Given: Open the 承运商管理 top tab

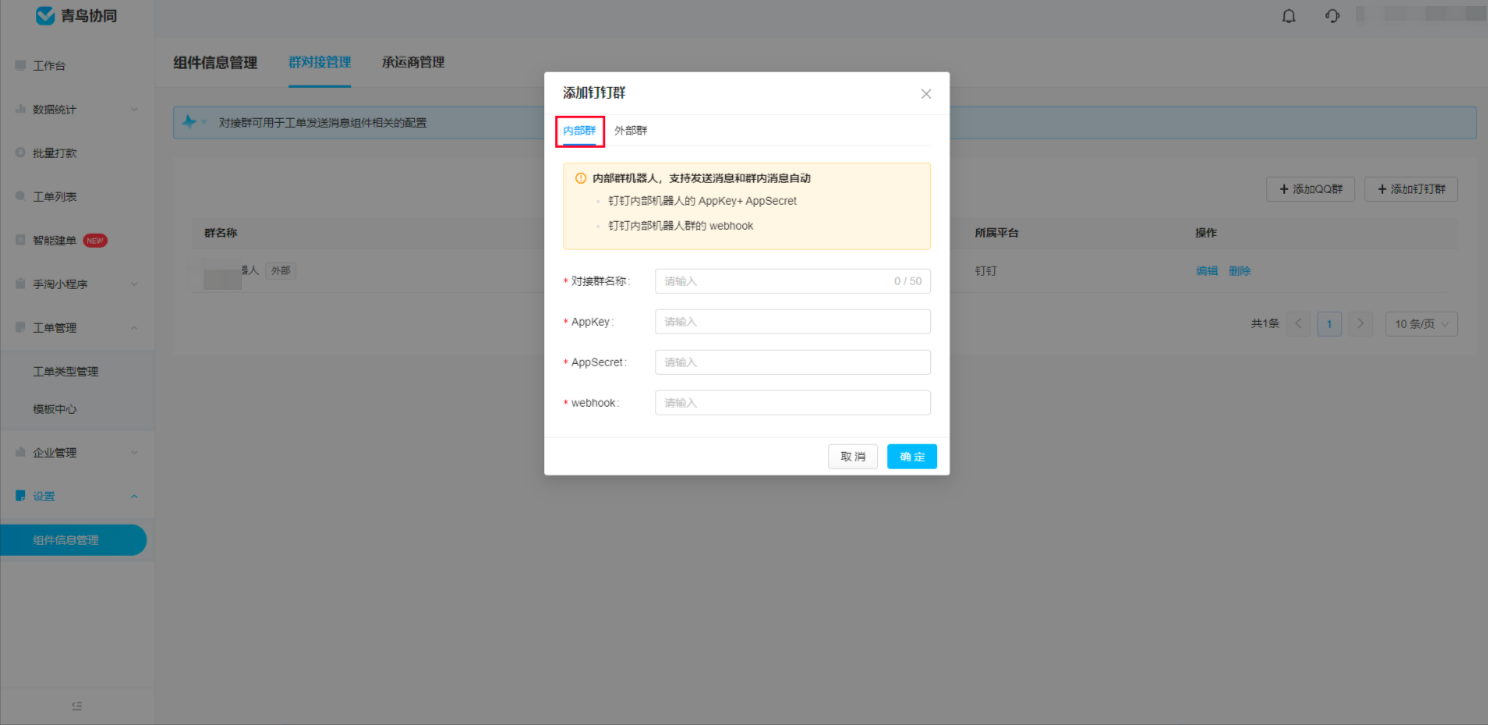Looking at the screenshot, I should click(x=413, y=62).
